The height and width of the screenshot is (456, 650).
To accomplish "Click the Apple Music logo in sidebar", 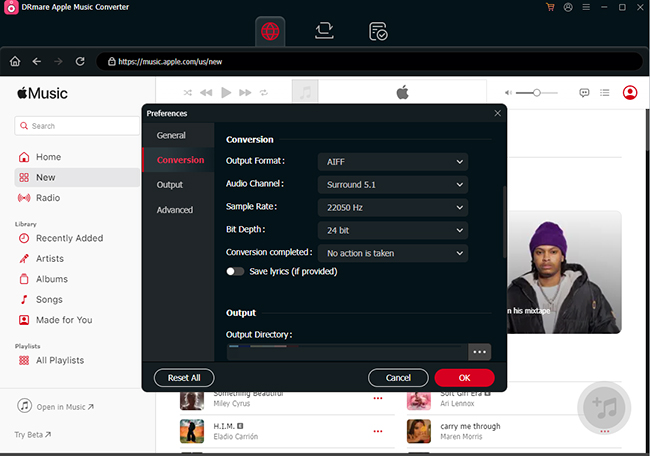I will pos(42,93).
